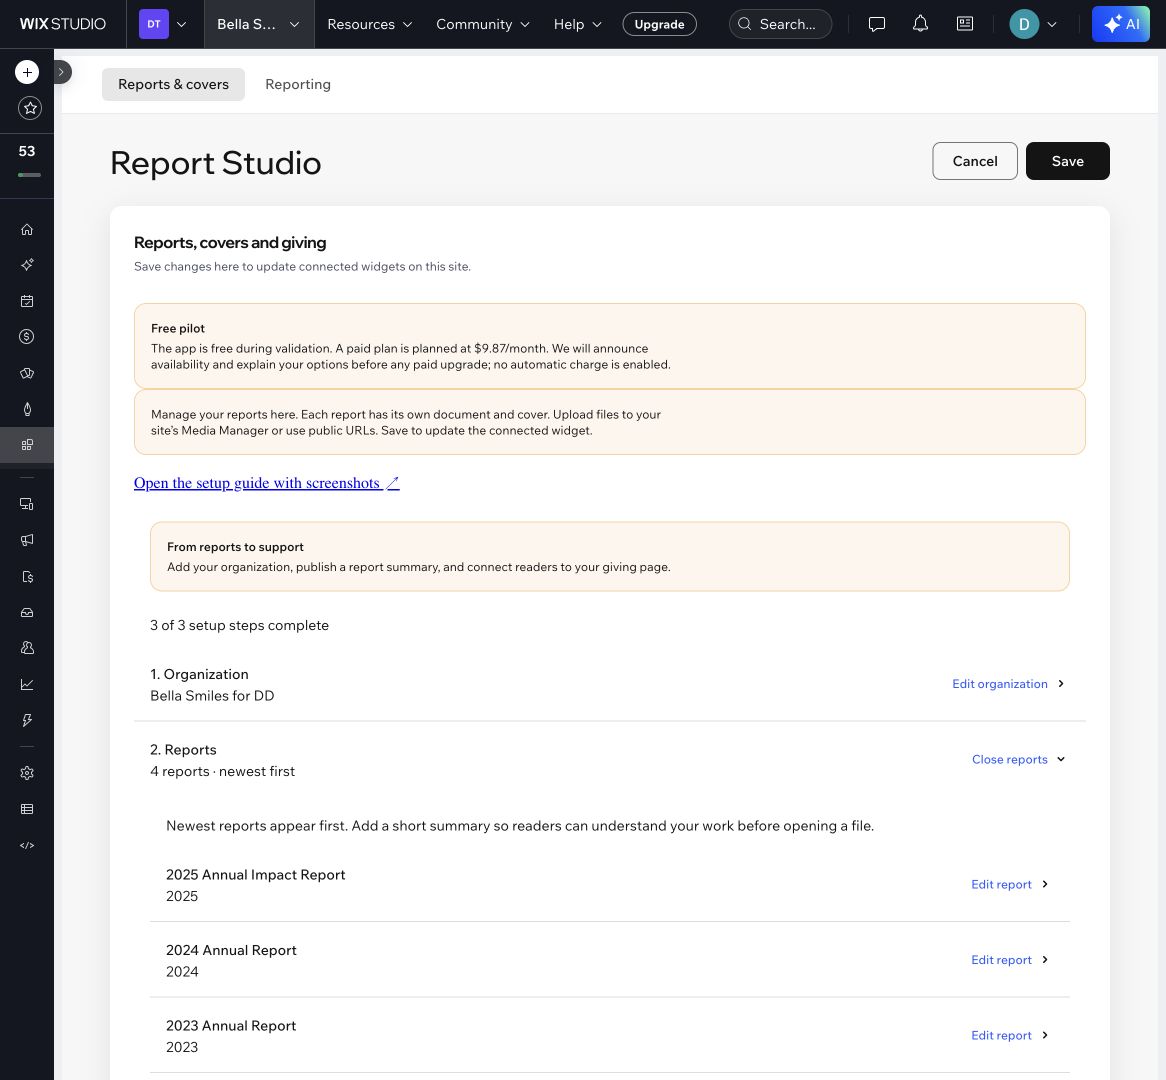This screenshot has width=1166, height=1080.
Task: Click Edit organization
Action: [1008, 684]
